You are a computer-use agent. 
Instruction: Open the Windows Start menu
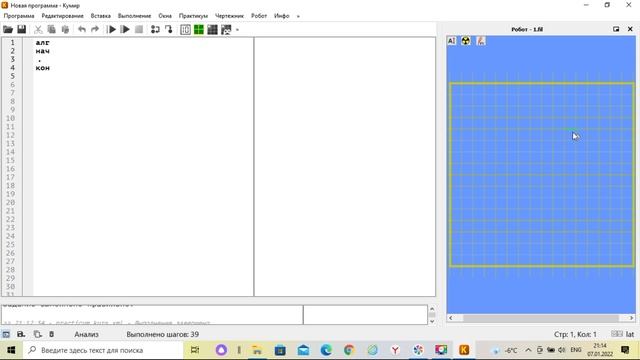11,350
